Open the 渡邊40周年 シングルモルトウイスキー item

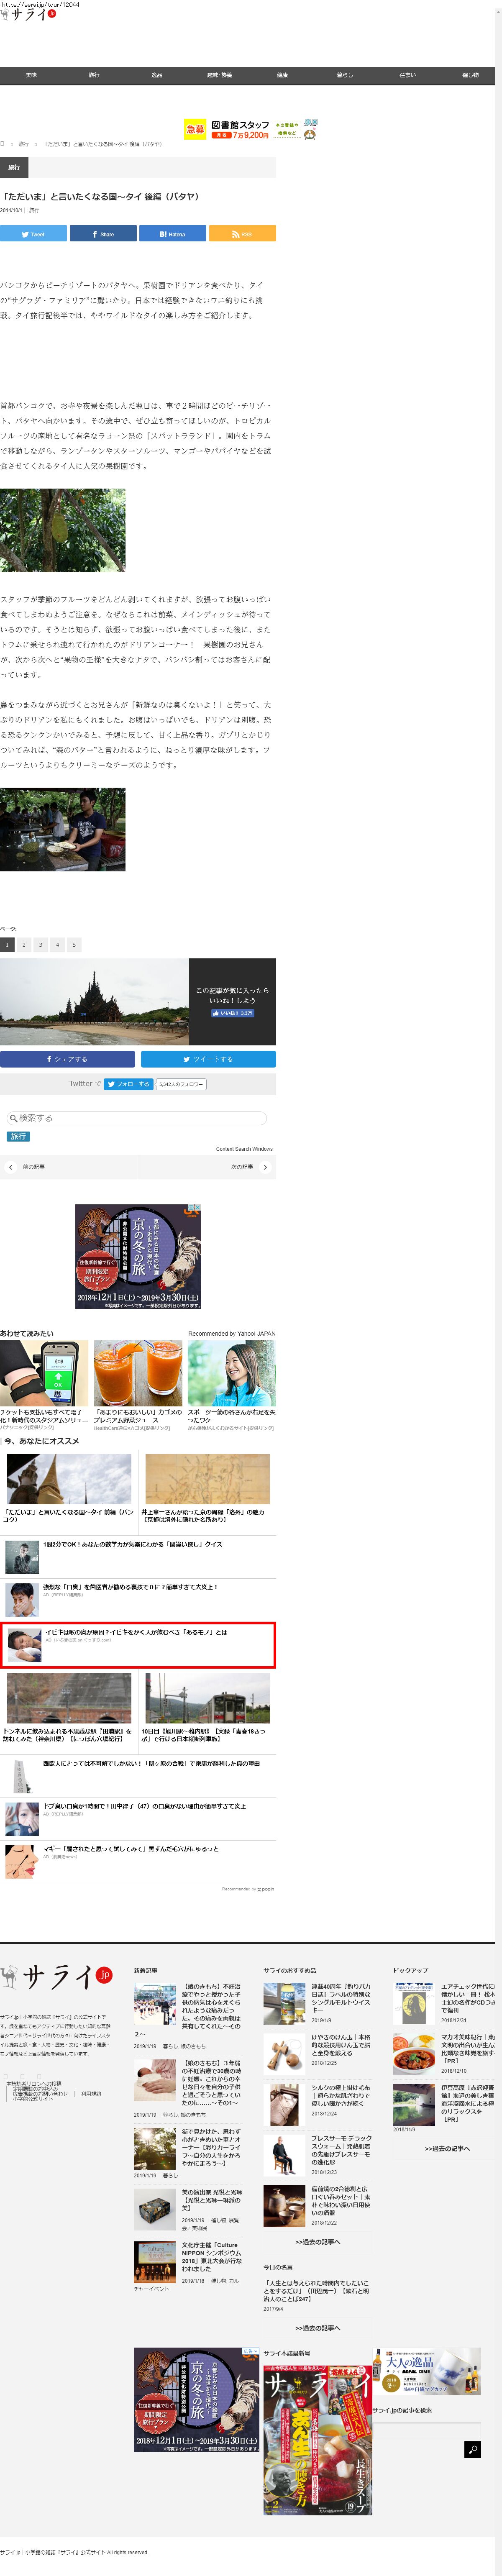pos(318,2004)
